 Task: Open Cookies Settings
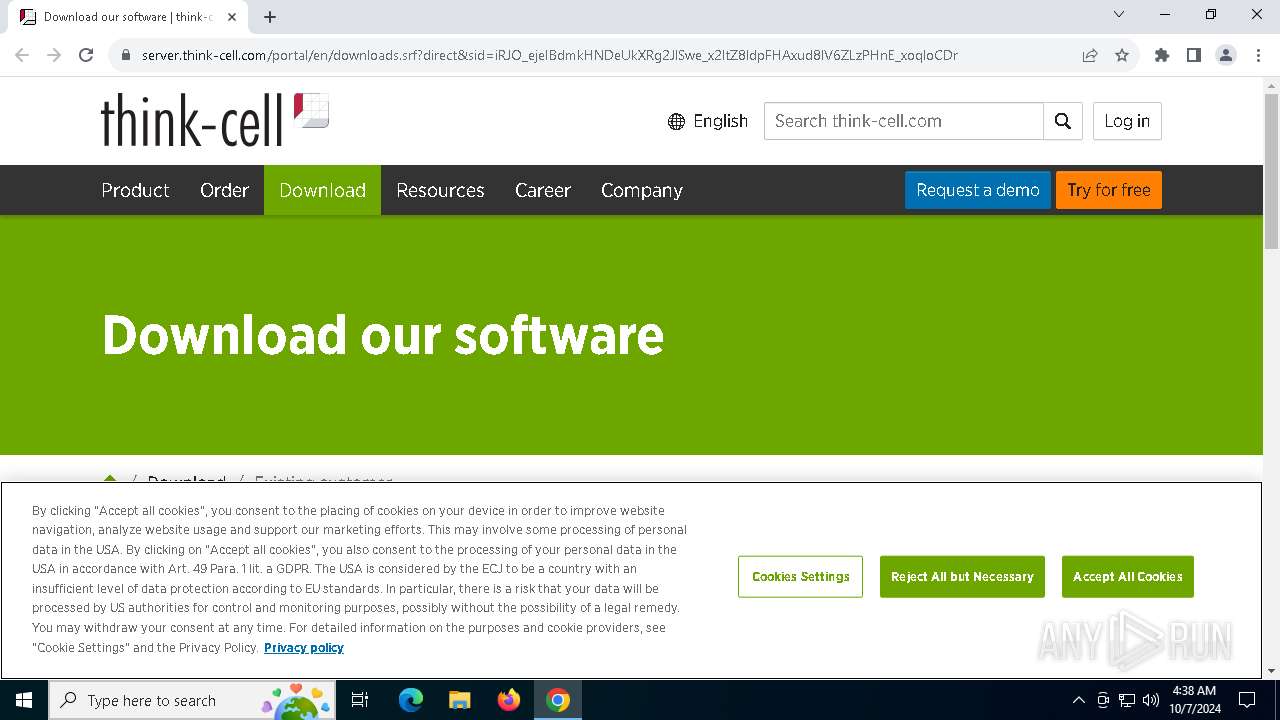click(800, 577)
